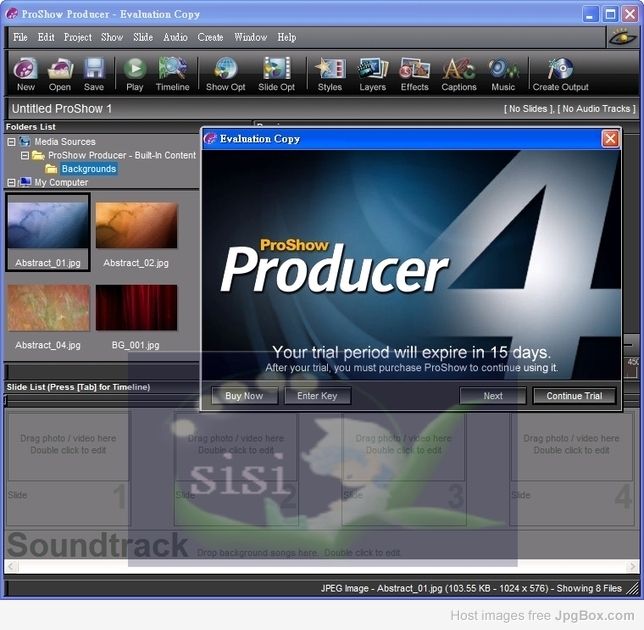The width and height of the screenshot is (644, 630).
Task: Click the Styles toolbar icon
Action: [x=329, y=72]
